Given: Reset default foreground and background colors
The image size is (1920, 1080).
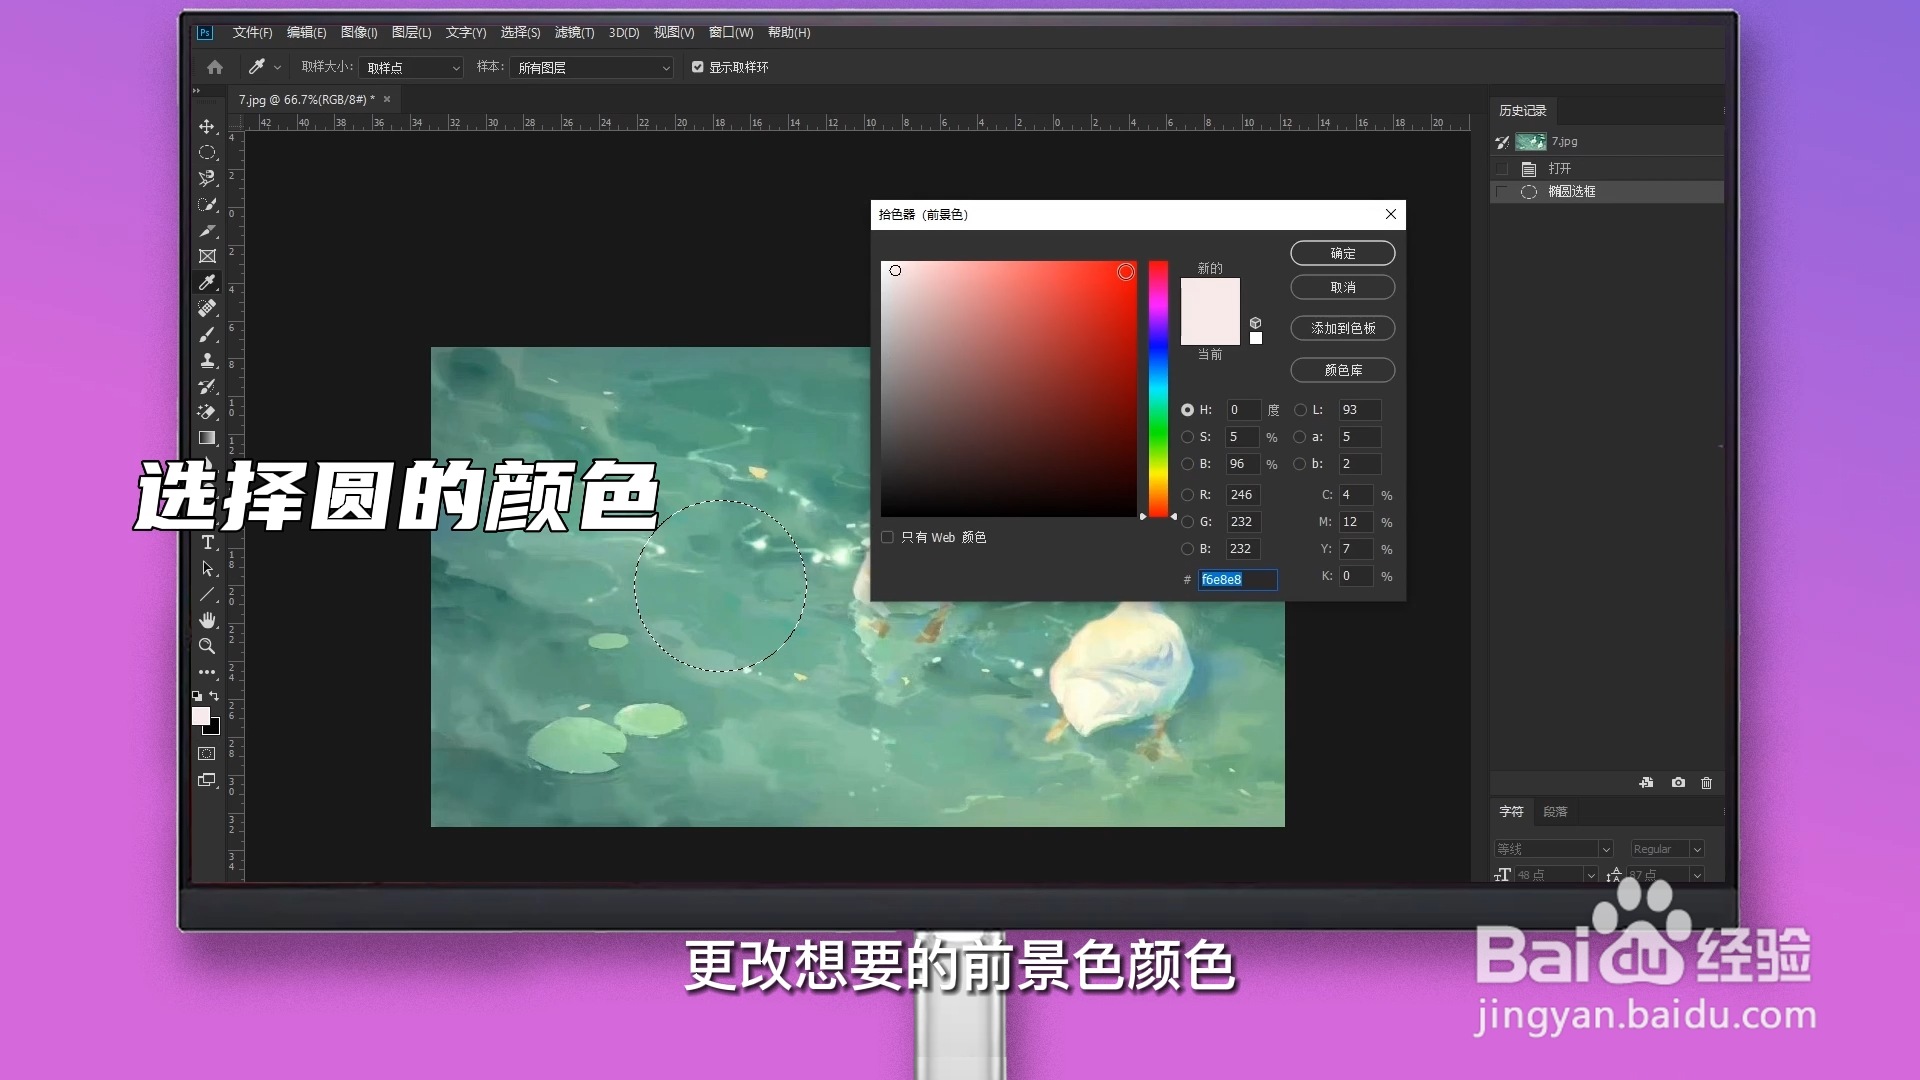Looking at the screenshot, I should [x=197, y=696].
